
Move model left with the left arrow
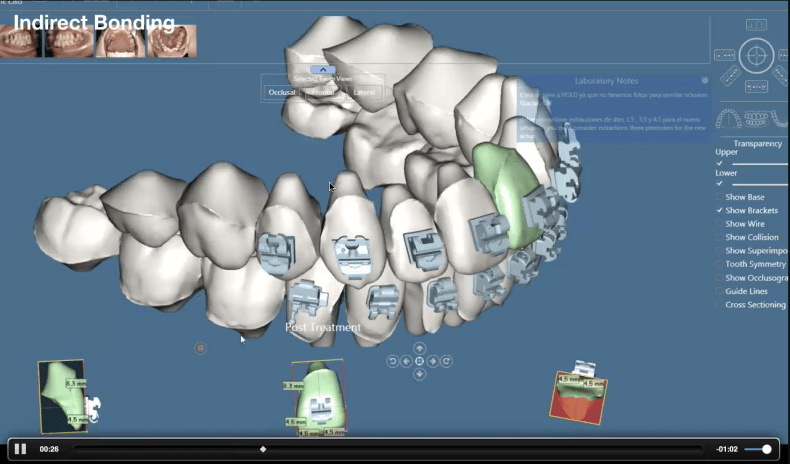pyautogui.click(x=406, y=361)
